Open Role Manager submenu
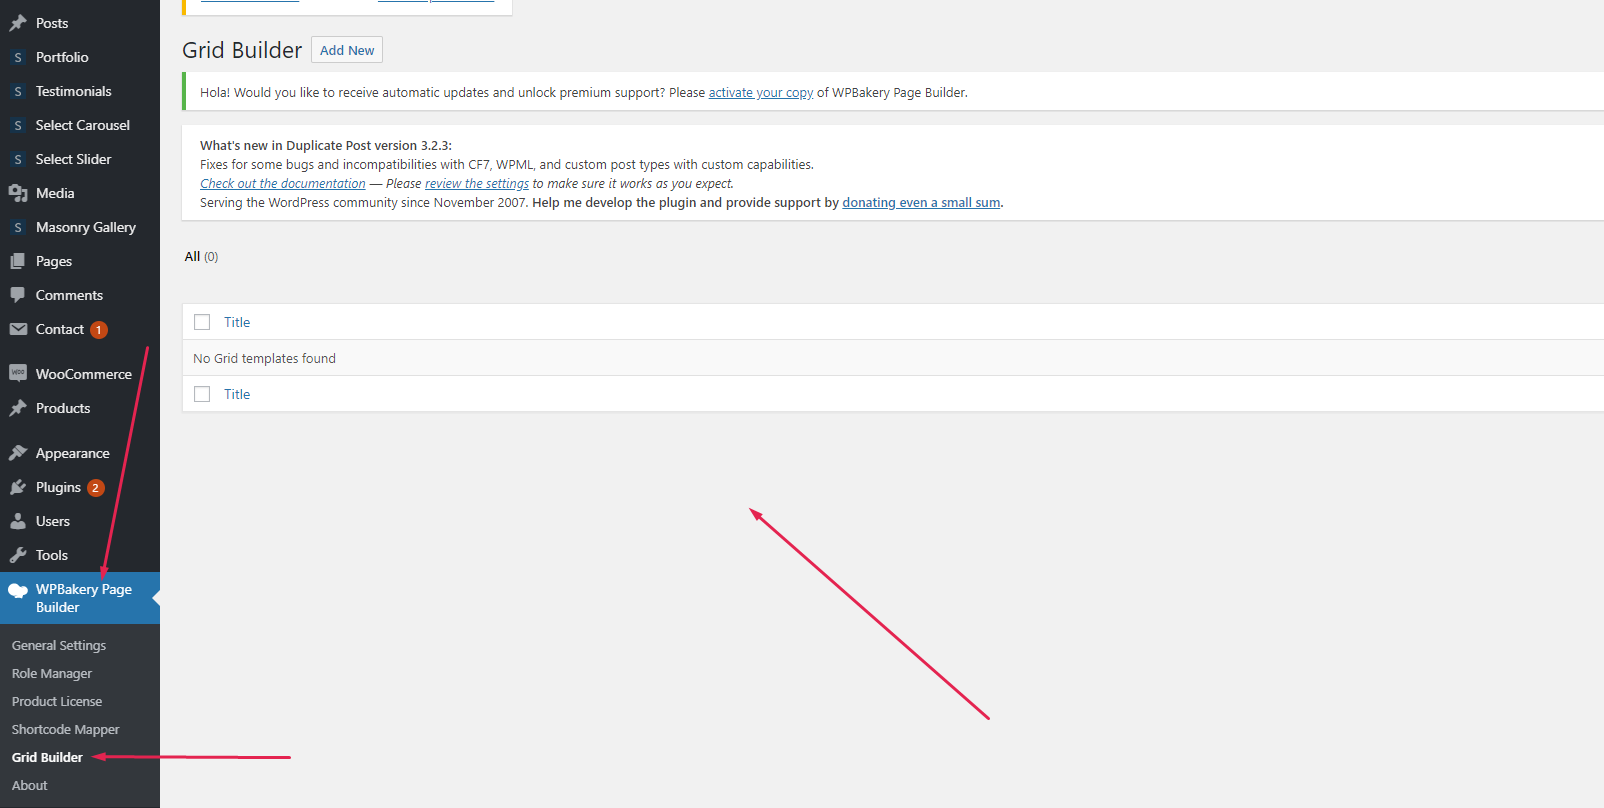1604x808 pixels. coord(52,674)
